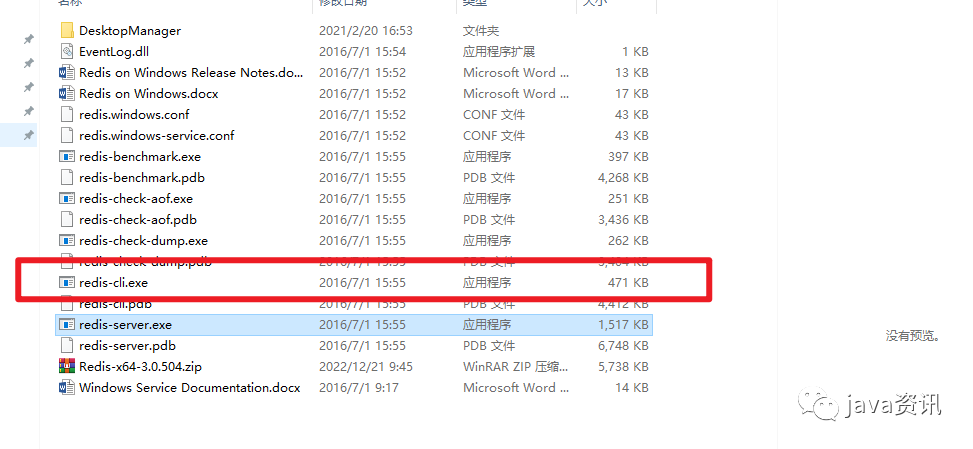Select the file name EventLog.dll
Image resolution: width=973 pixels, height=449 pixels.
click(x=114, y=51)
